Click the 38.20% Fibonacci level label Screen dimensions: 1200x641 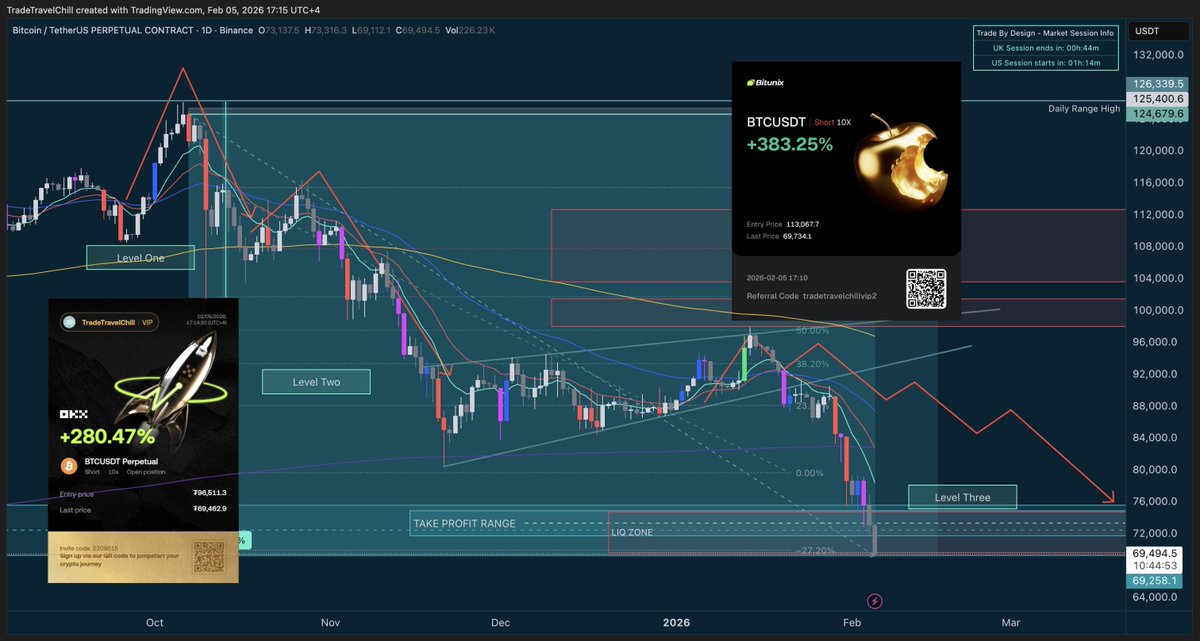812,365
